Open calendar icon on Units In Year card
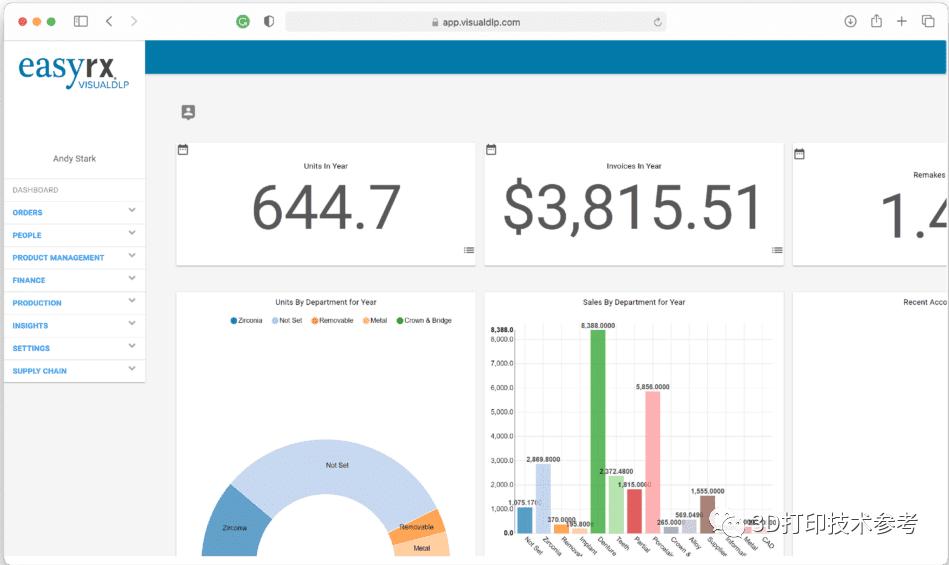The image size is (949, 565). tap(183, 150)
